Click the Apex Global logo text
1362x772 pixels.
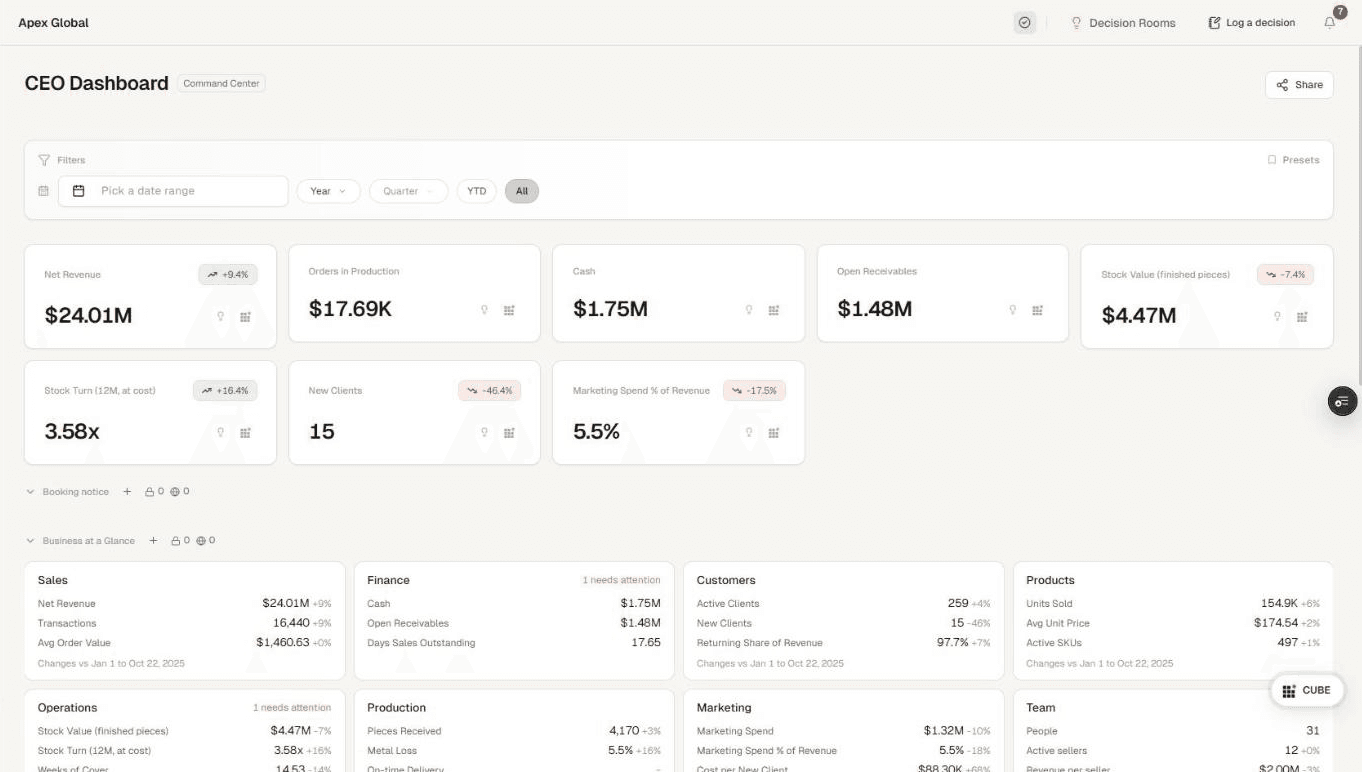coord(53,23)
